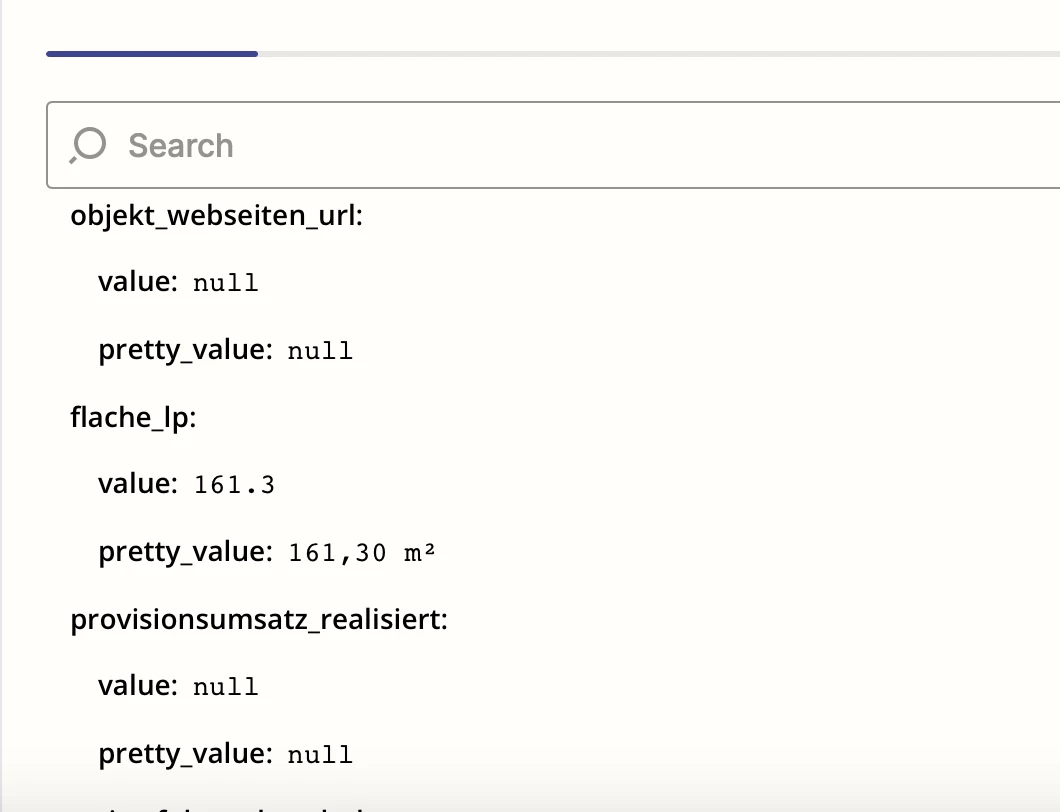
Task: Click the gray unfilled progress bar track
Action: 659,54
